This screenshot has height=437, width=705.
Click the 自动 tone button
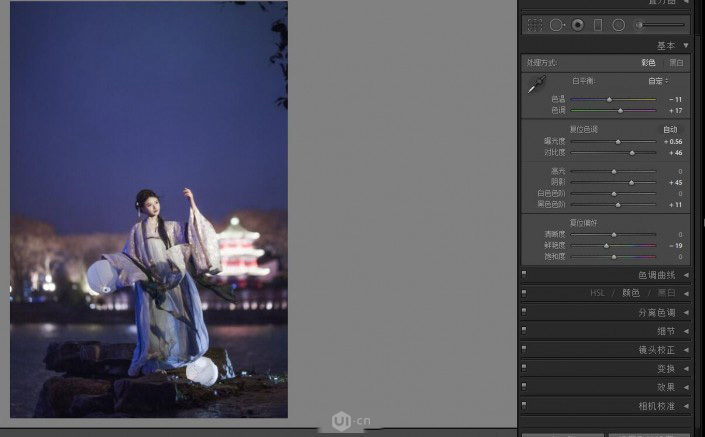pos(670,129)
